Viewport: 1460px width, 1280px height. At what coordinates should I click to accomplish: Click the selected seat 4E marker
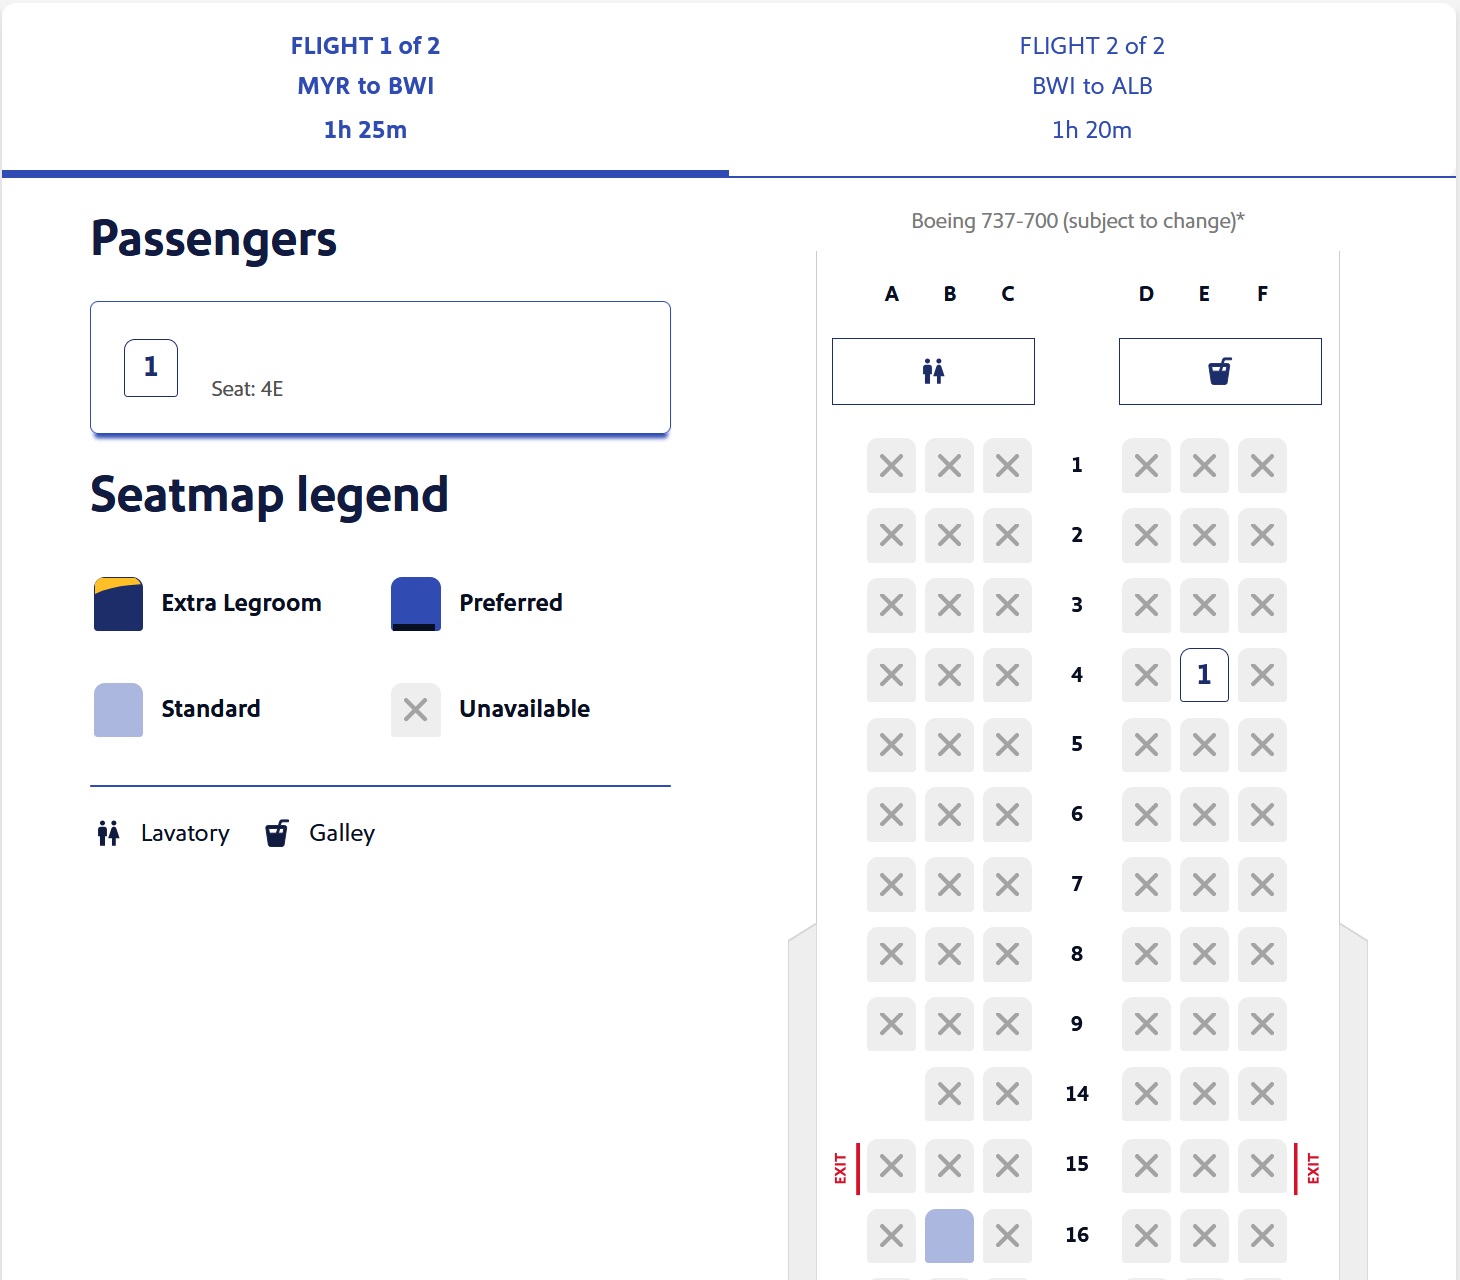click(x=1204, y=675)
